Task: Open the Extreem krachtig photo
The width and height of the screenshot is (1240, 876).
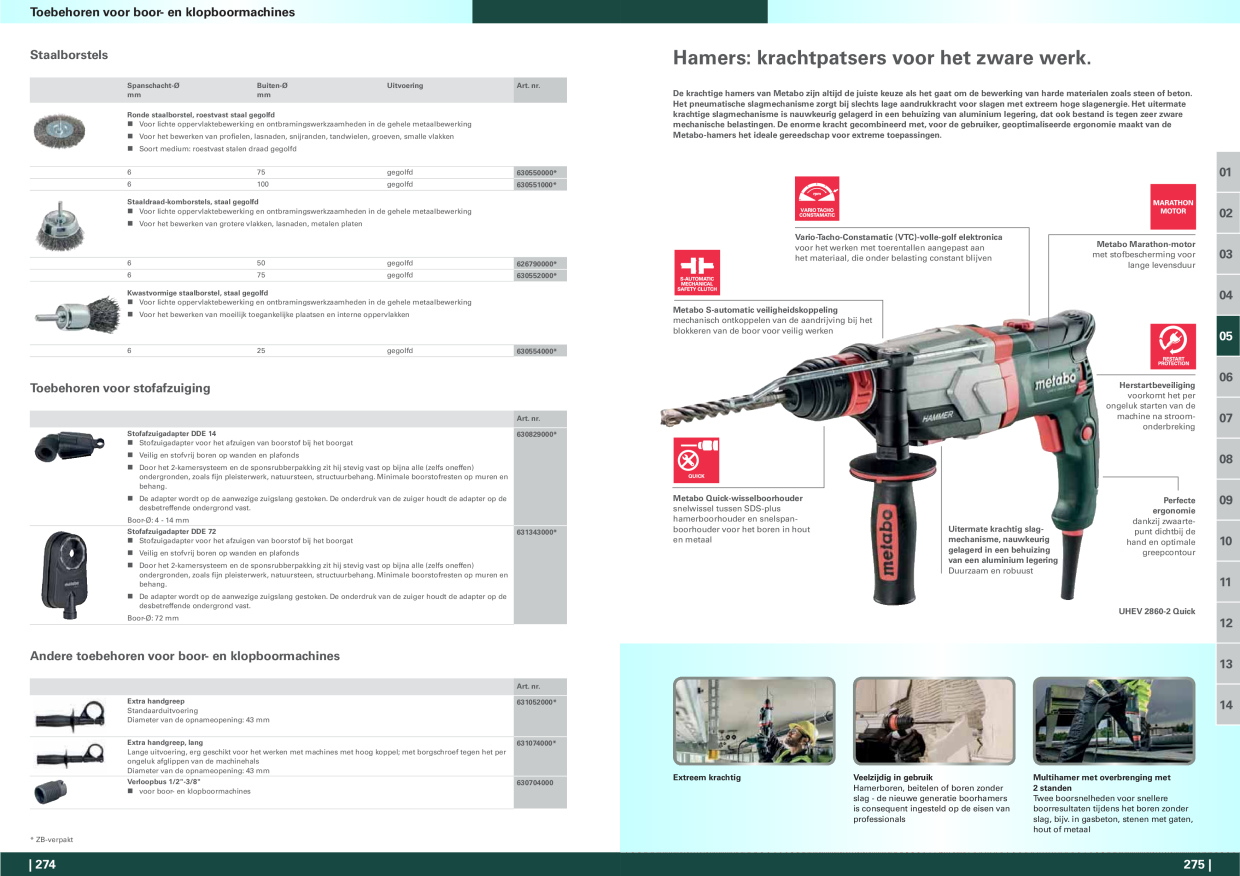Action: pyautogui.click(x=754, y=721)
